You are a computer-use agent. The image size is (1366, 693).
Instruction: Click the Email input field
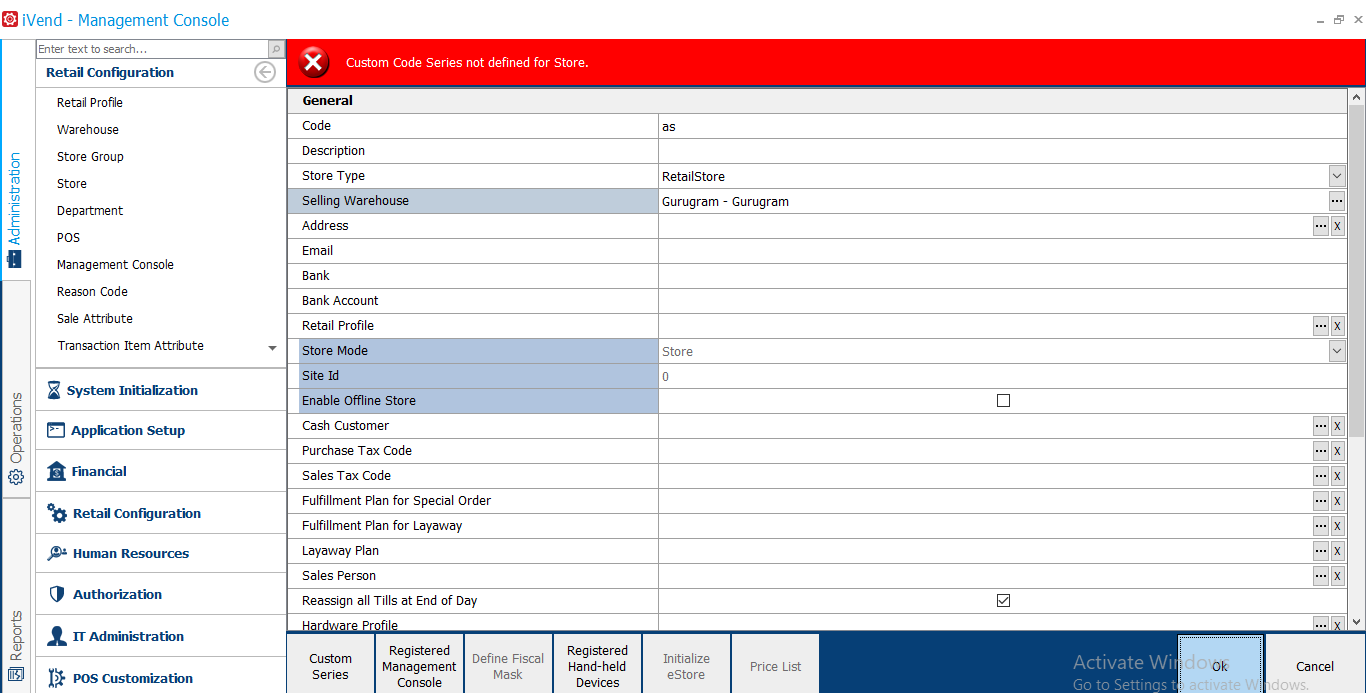pos(1002,251)
